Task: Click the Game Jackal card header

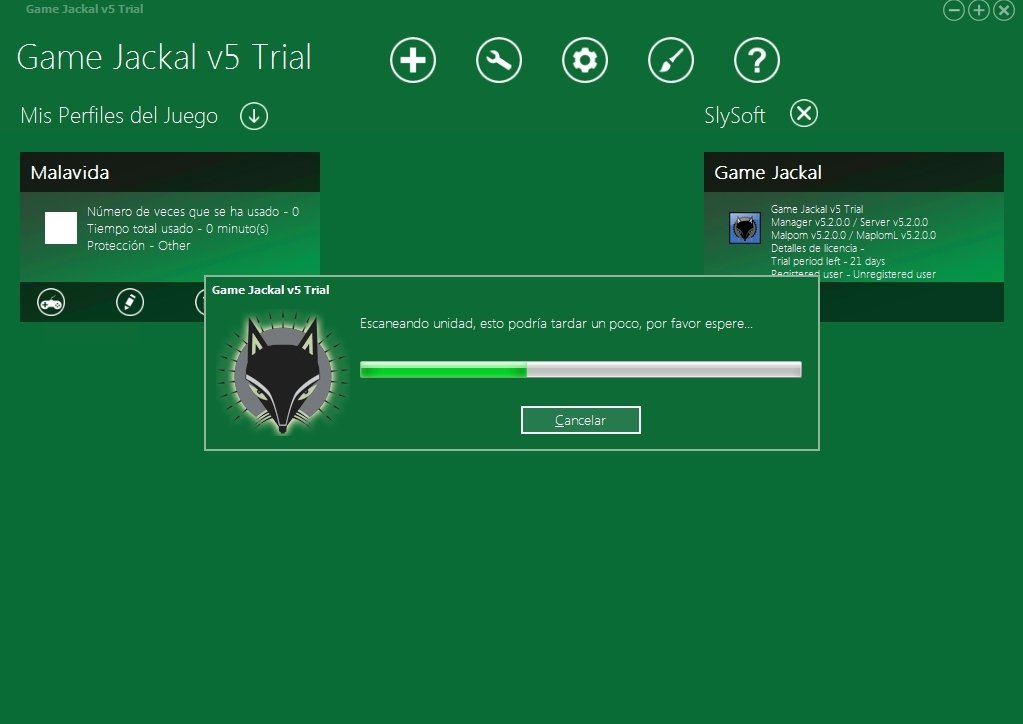Action: 853,172
